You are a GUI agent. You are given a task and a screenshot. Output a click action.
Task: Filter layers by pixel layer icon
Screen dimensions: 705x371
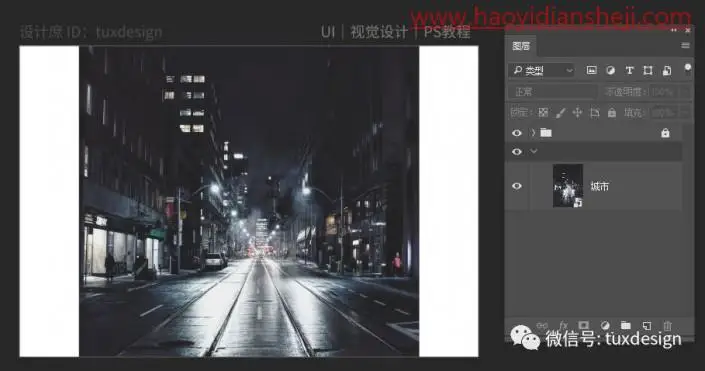pos(592,70)
